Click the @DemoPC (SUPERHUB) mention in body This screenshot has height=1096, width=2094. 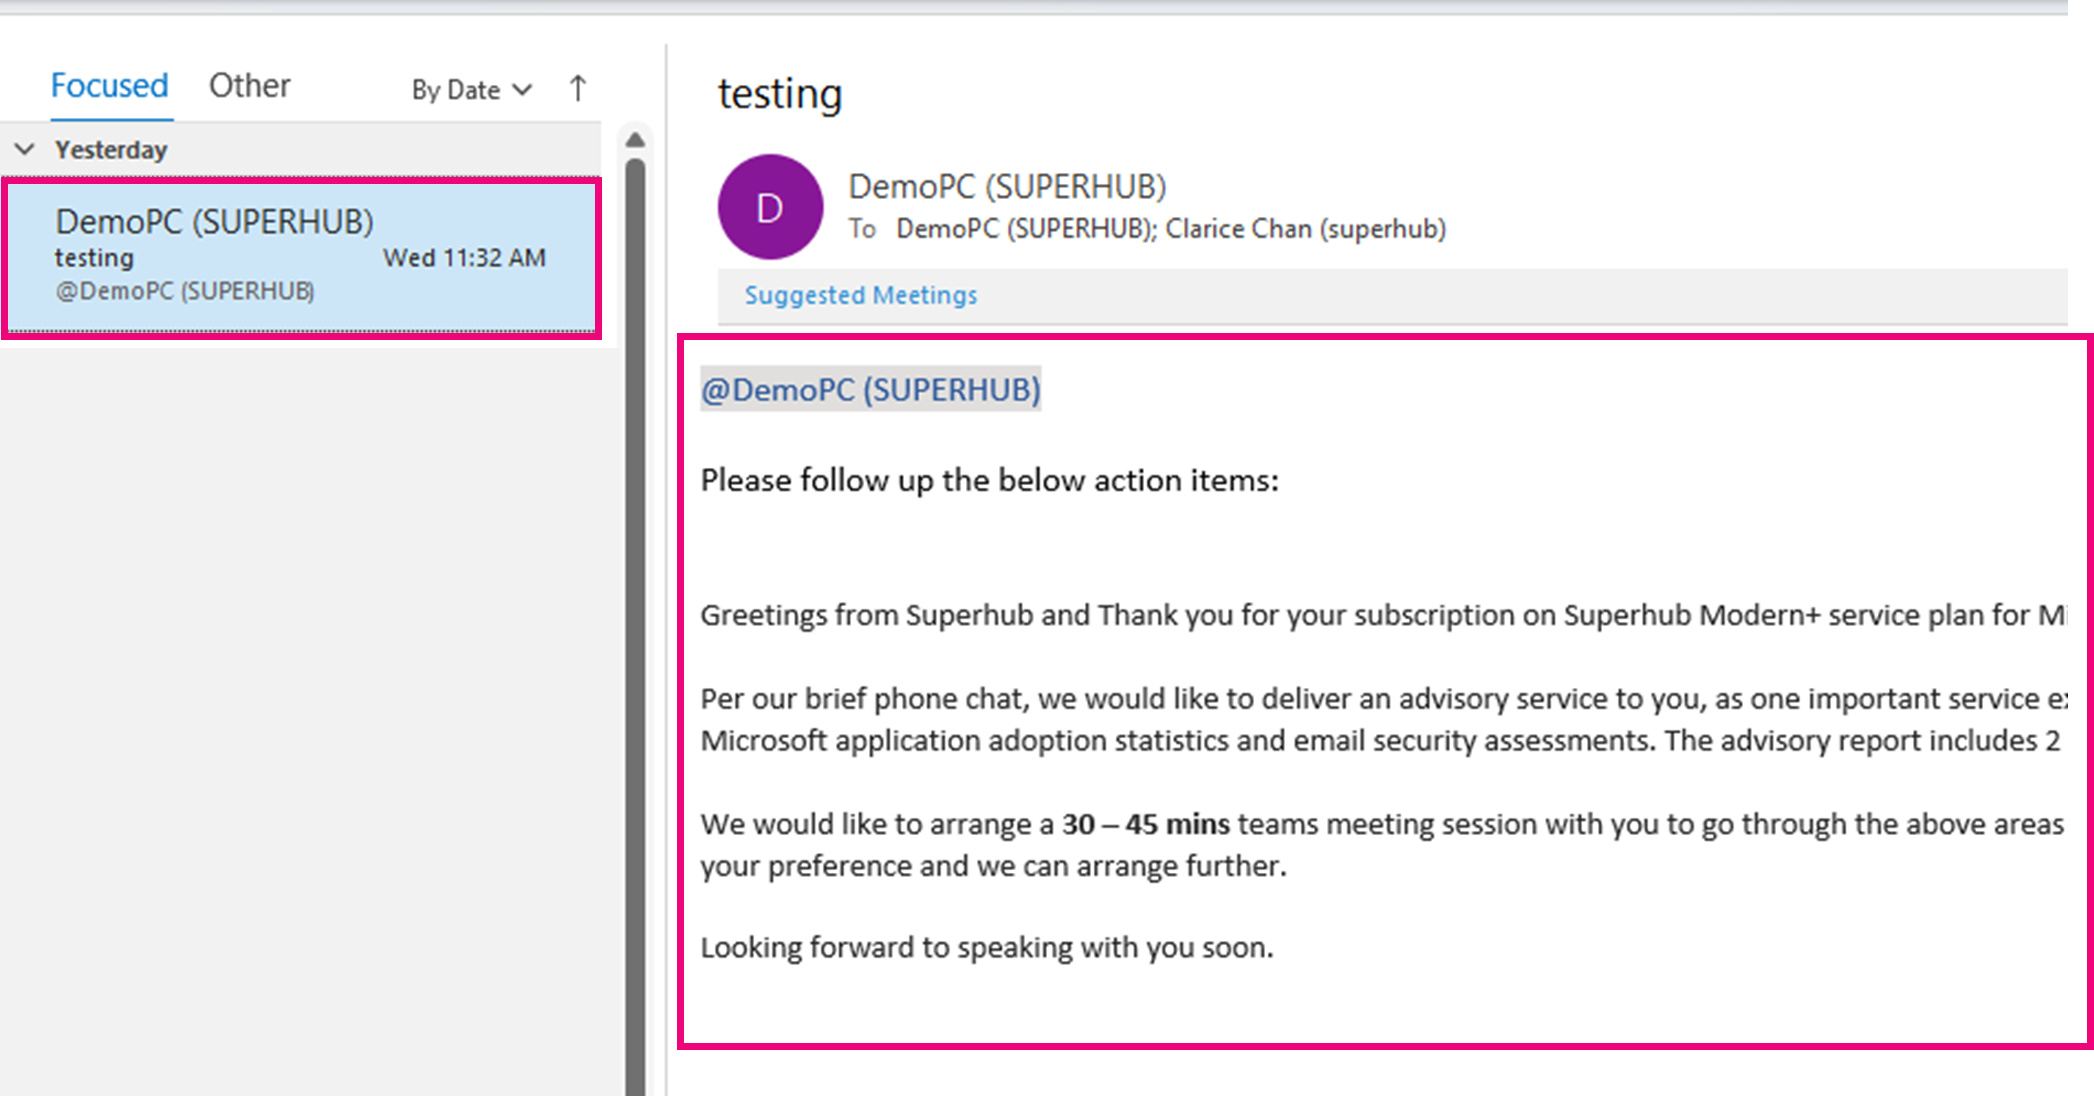point(870,389)
